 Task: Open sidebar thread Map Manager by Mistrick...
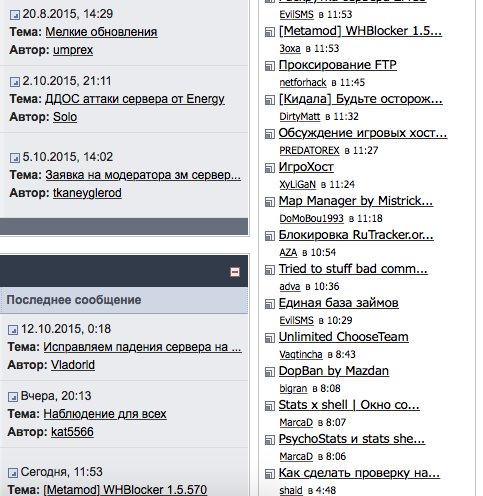pos(356,201)
